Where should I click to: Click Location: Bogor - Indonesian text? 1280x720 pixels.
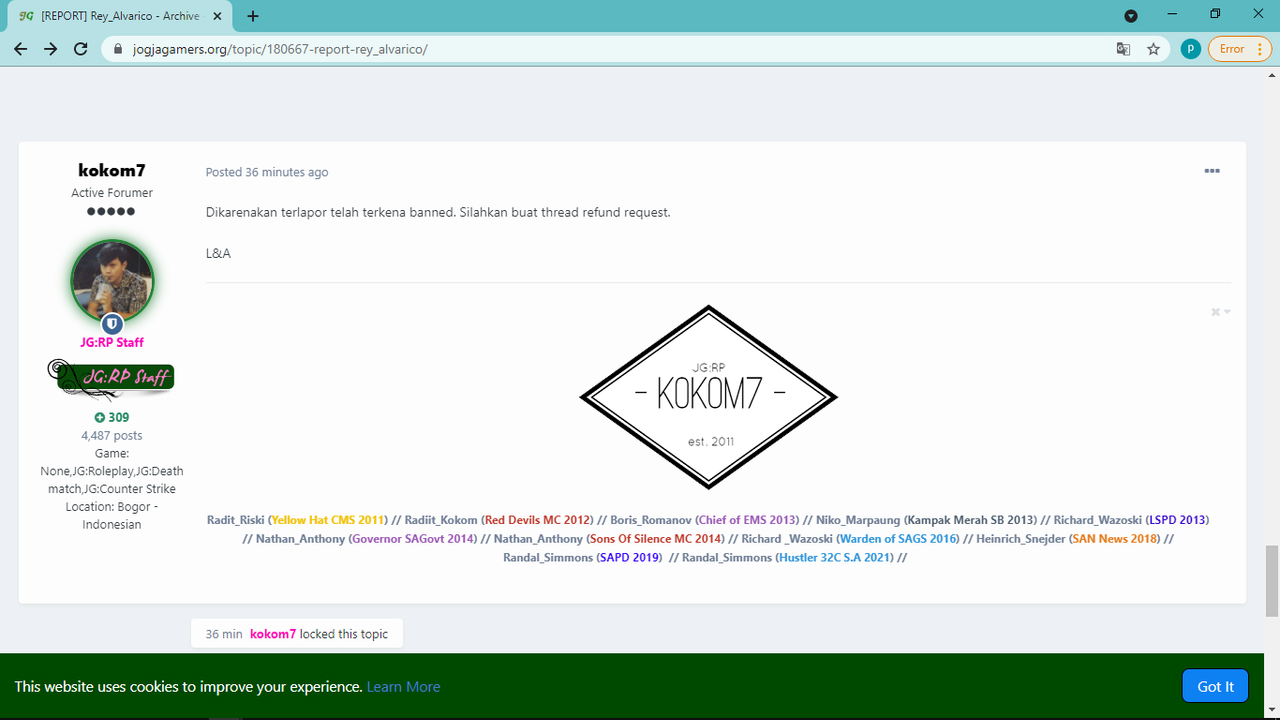[x=112, y=516]
